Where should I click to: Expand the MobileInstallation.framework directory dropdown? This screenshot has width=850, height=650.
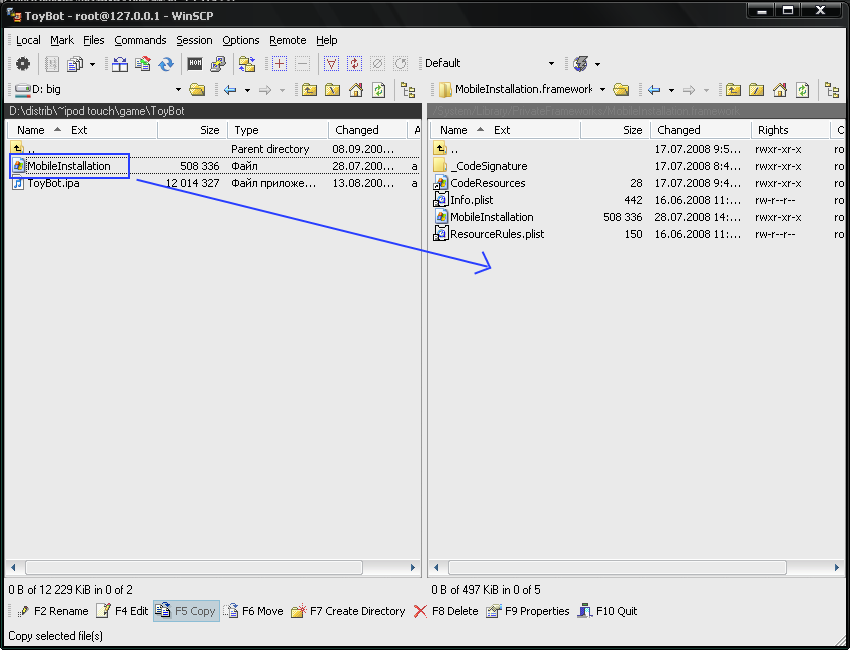point(602,90)
